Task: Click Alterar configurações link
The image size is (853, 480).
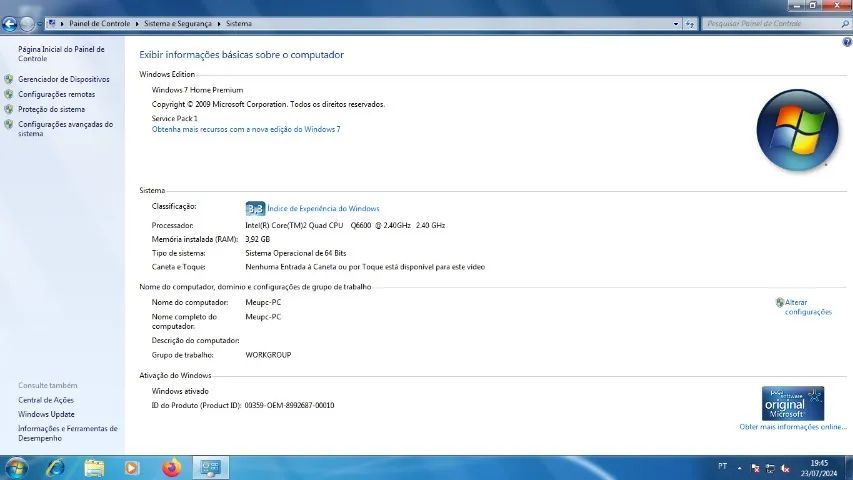Action: pyautogui.click(x=808, y=307)
